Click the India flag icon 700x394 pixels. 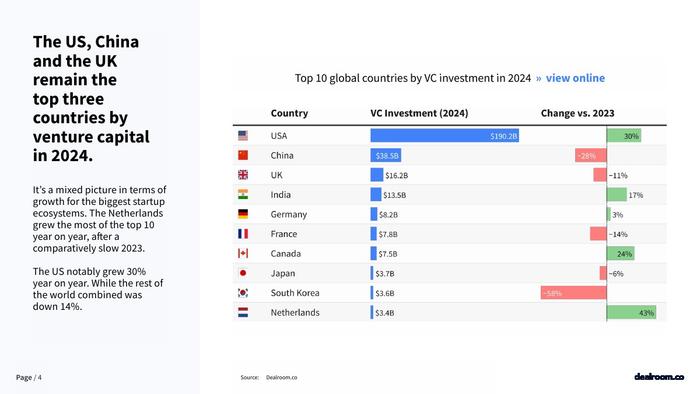coord(243,195)
